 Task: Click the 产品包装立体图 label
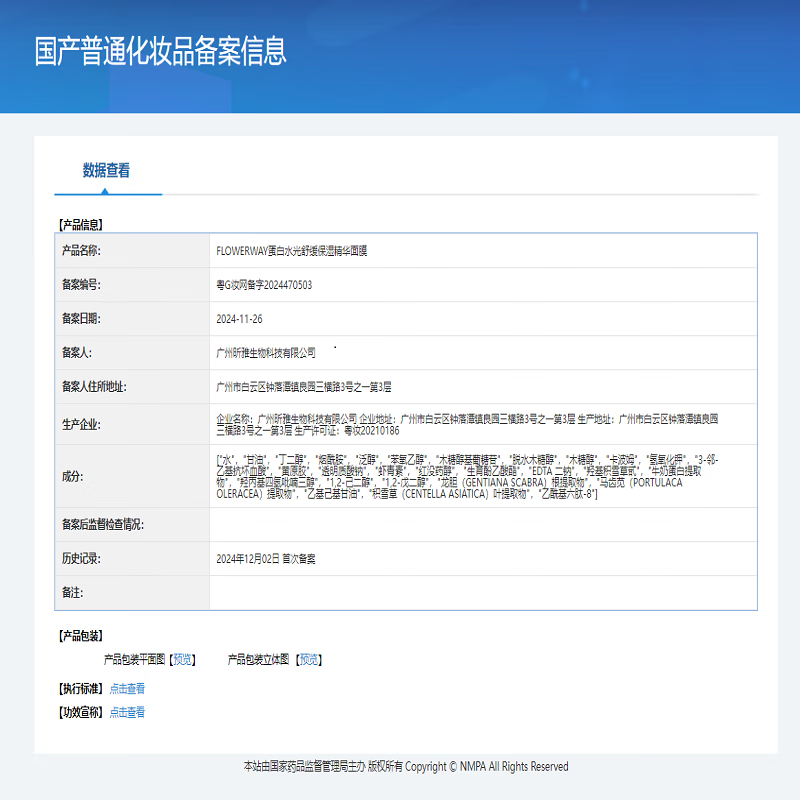tap(259, 660)
